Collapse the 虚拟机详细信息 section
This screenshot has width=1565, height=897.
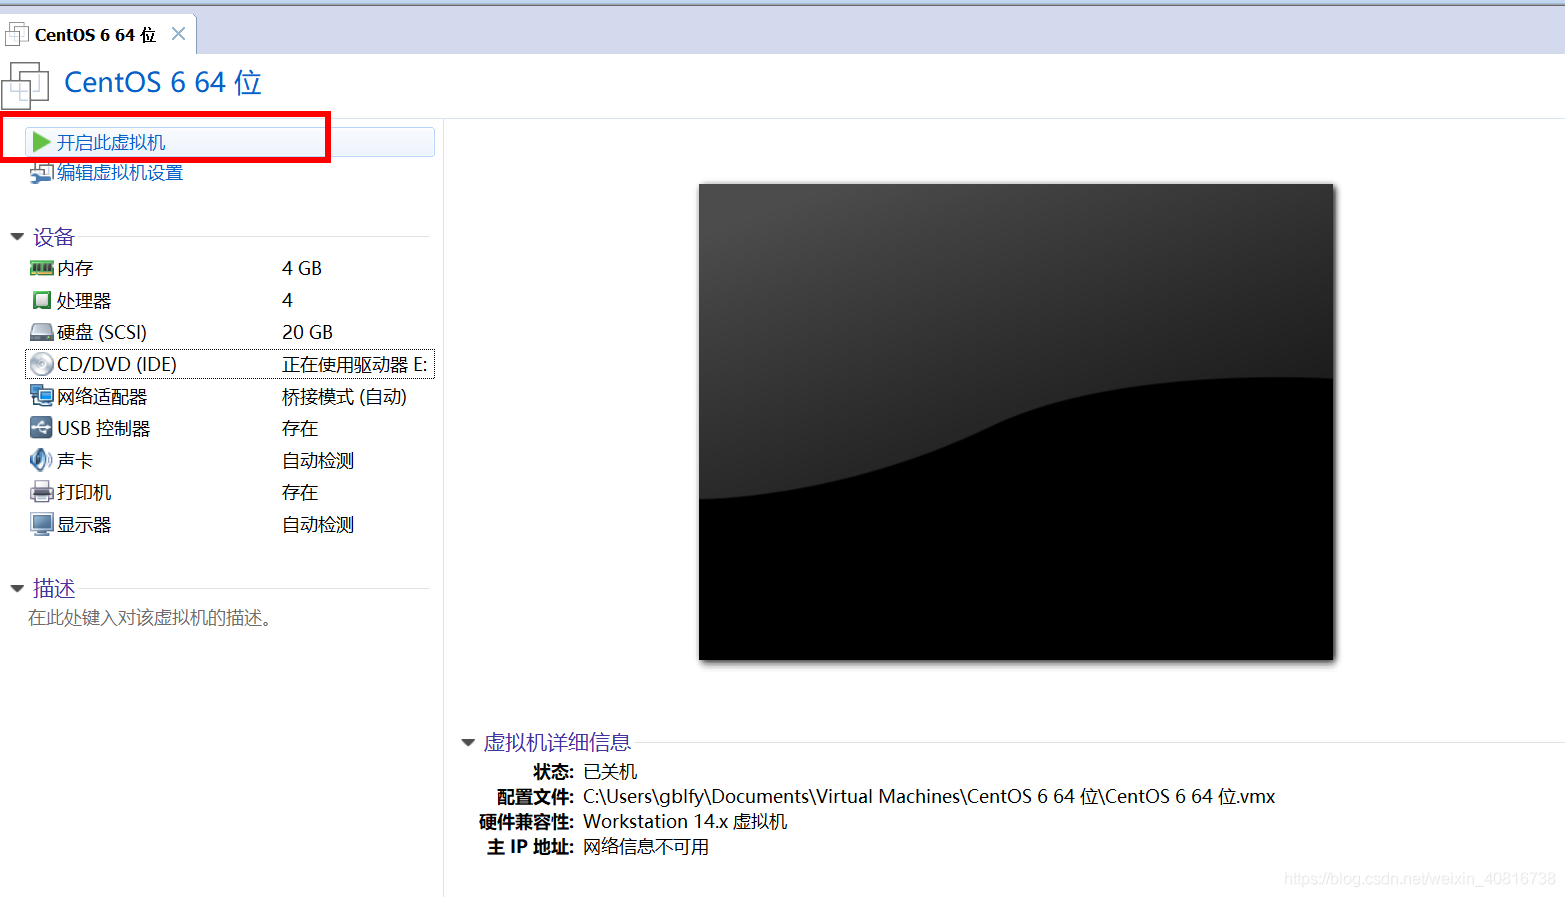468,743
